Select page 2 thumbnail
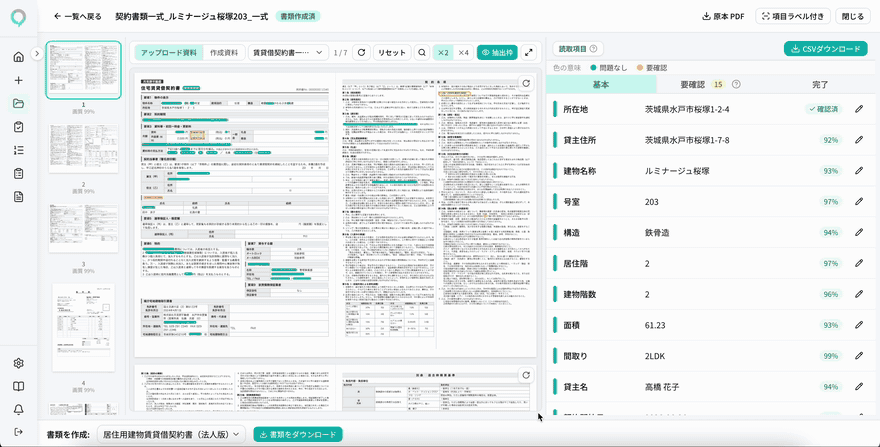 click(83, 148)
